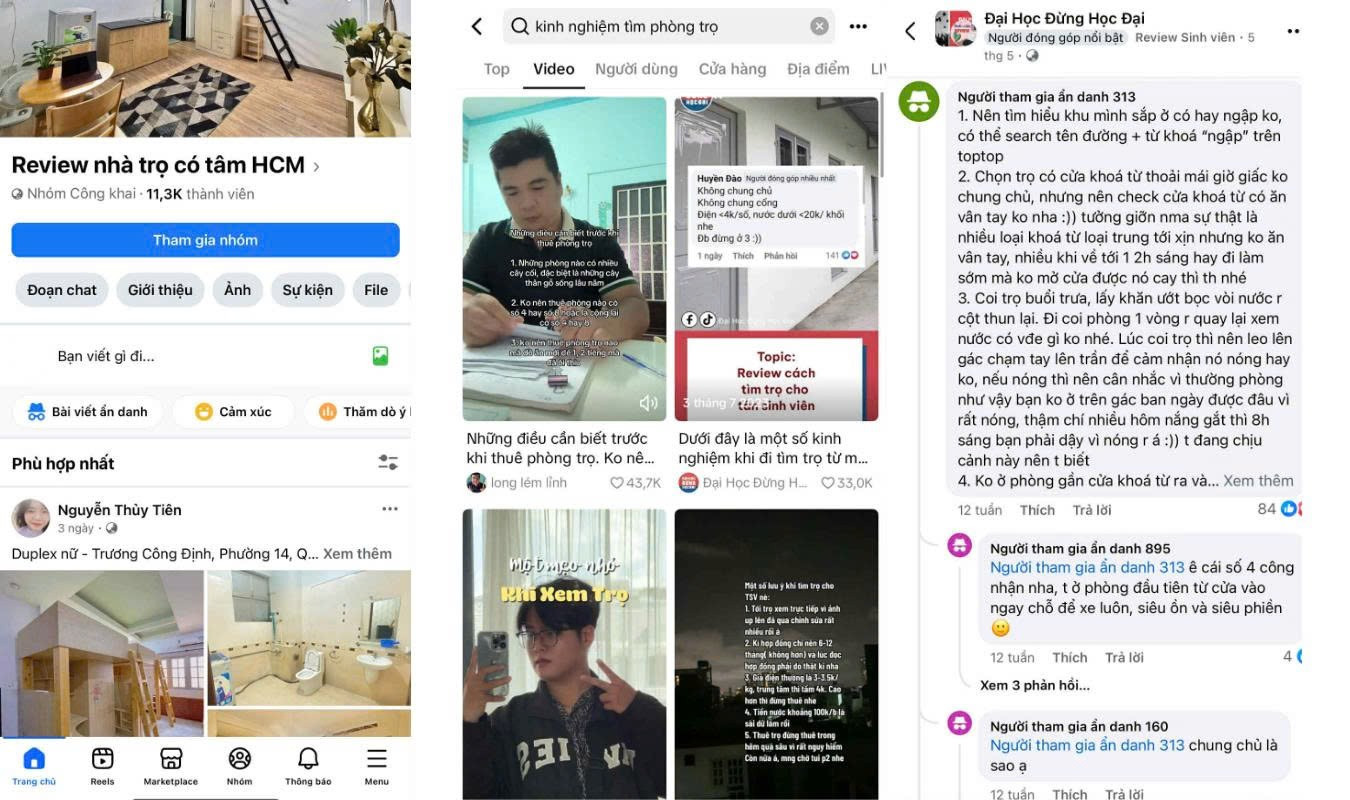Open the Reels tab icon
This screenshot has width=1350, height=800.
point(102,758)
